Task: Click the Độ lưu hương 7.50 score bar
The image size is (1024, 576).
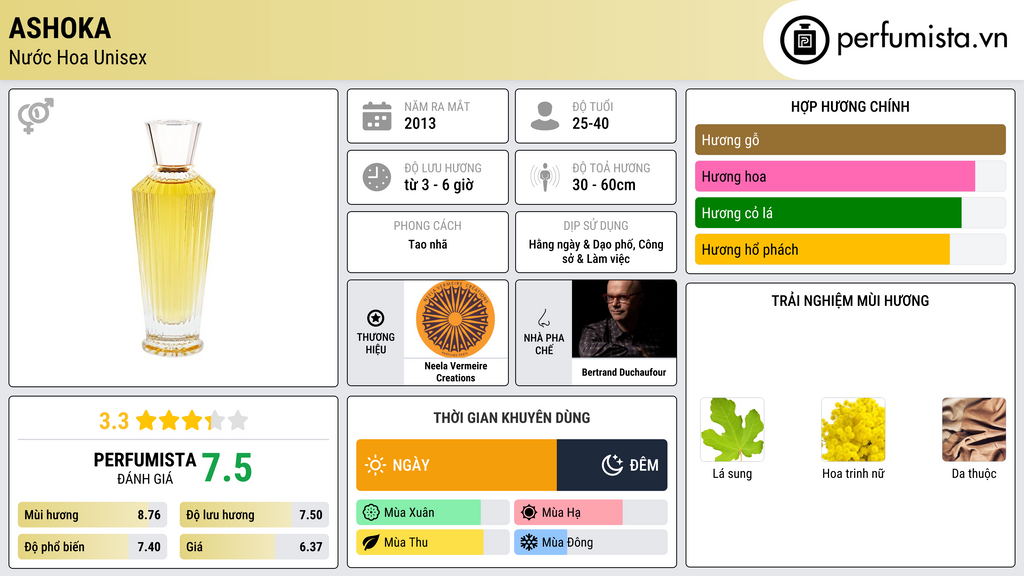Action: [254, 515]
